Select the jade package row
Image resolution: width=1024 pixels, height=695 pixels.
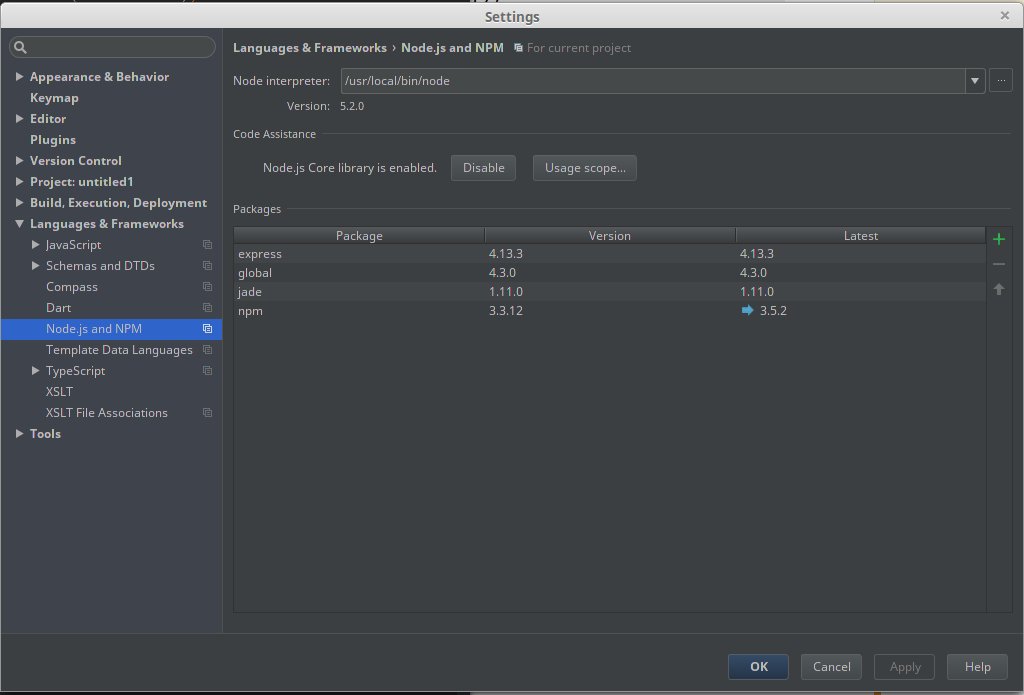pyautogui.click(x=609, y=291)
